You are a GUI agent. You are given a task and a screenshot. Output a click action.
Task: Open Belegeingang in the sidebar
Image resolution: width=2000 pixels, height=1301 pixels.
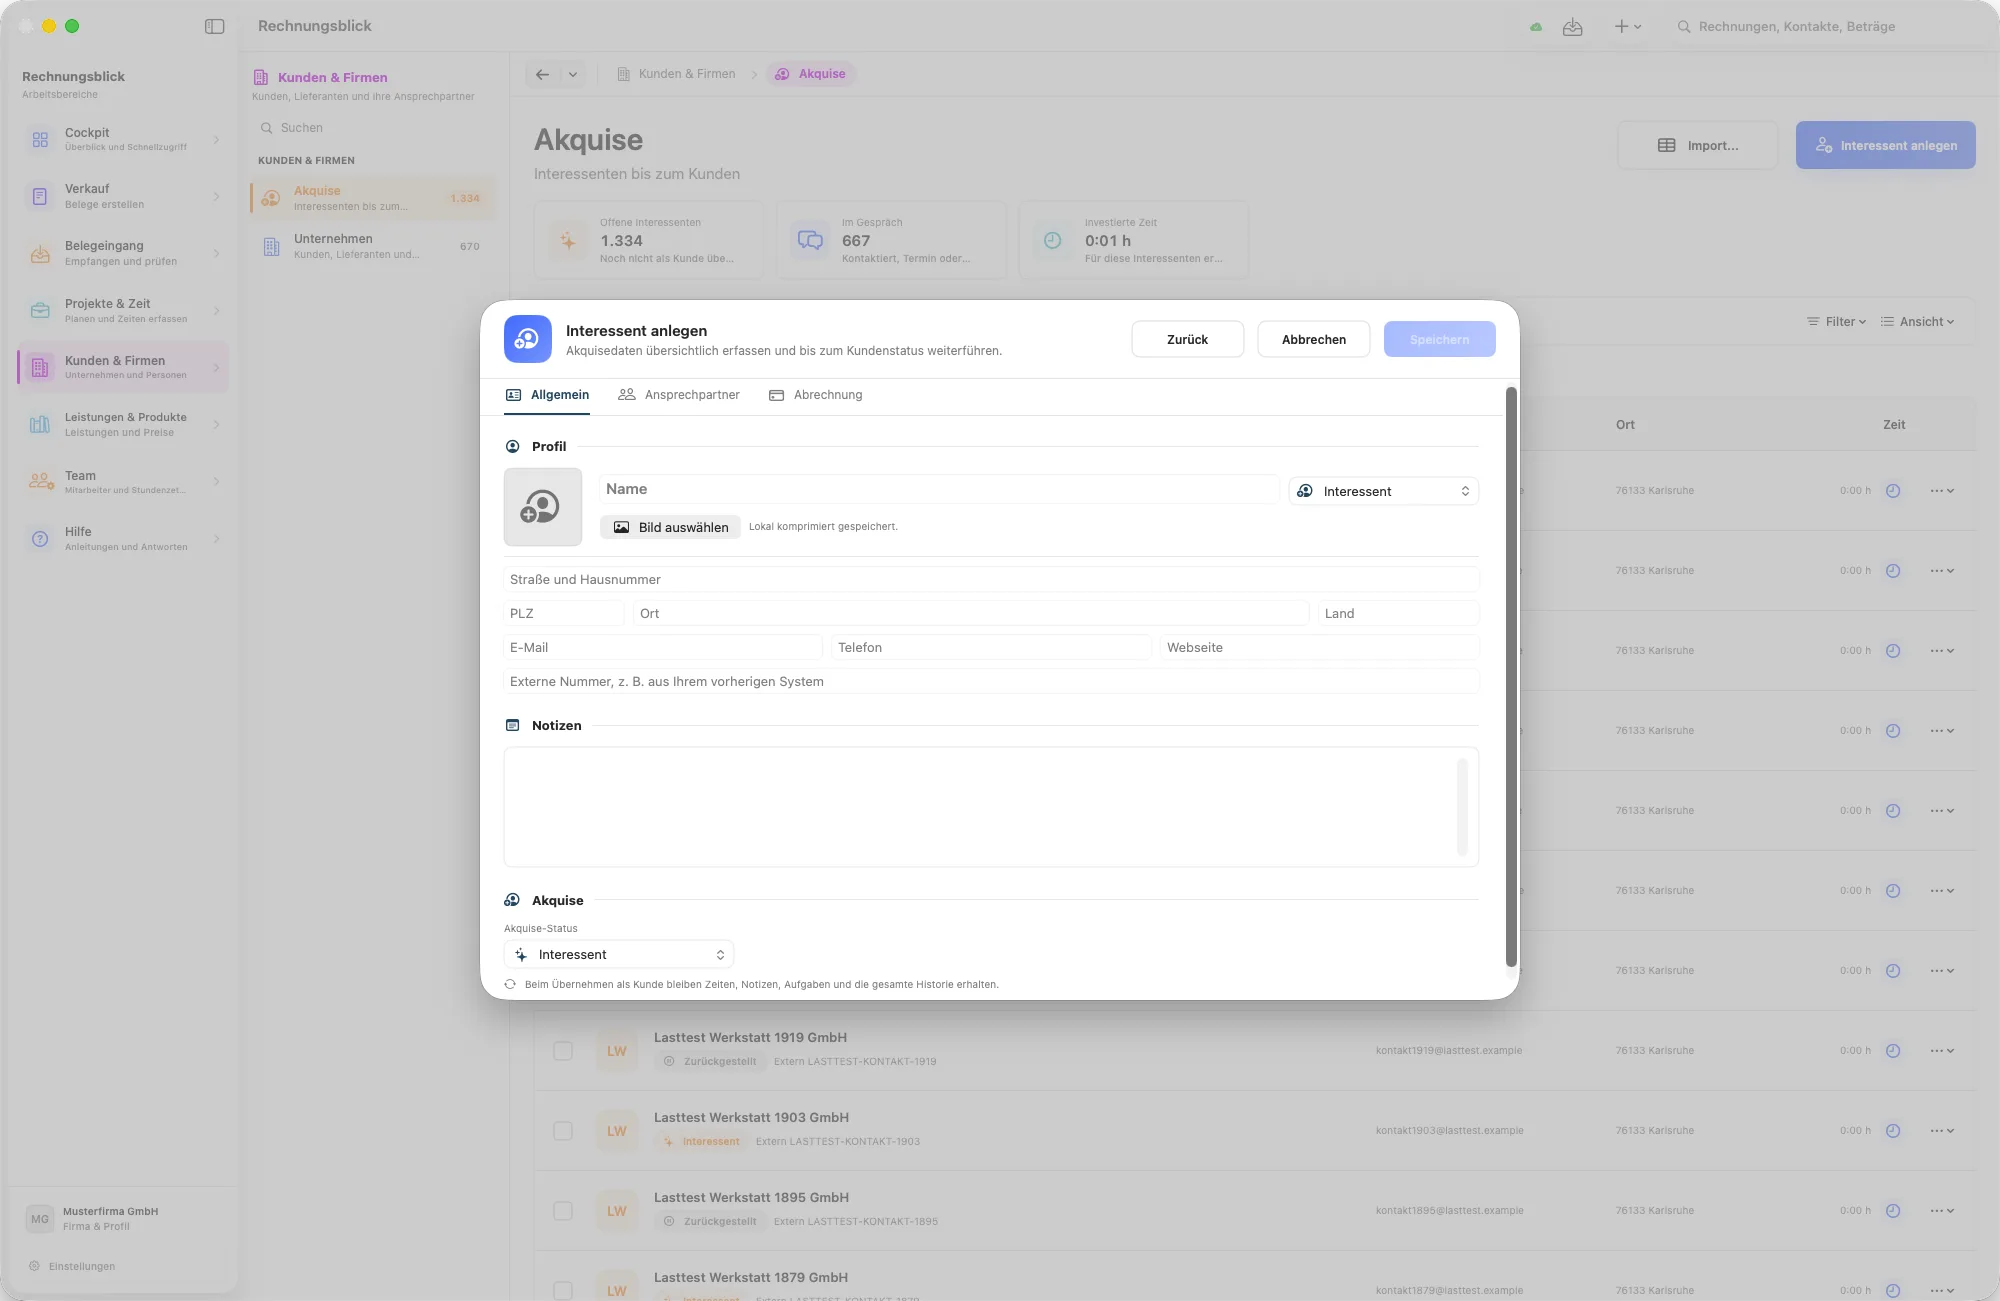[123, 253]
